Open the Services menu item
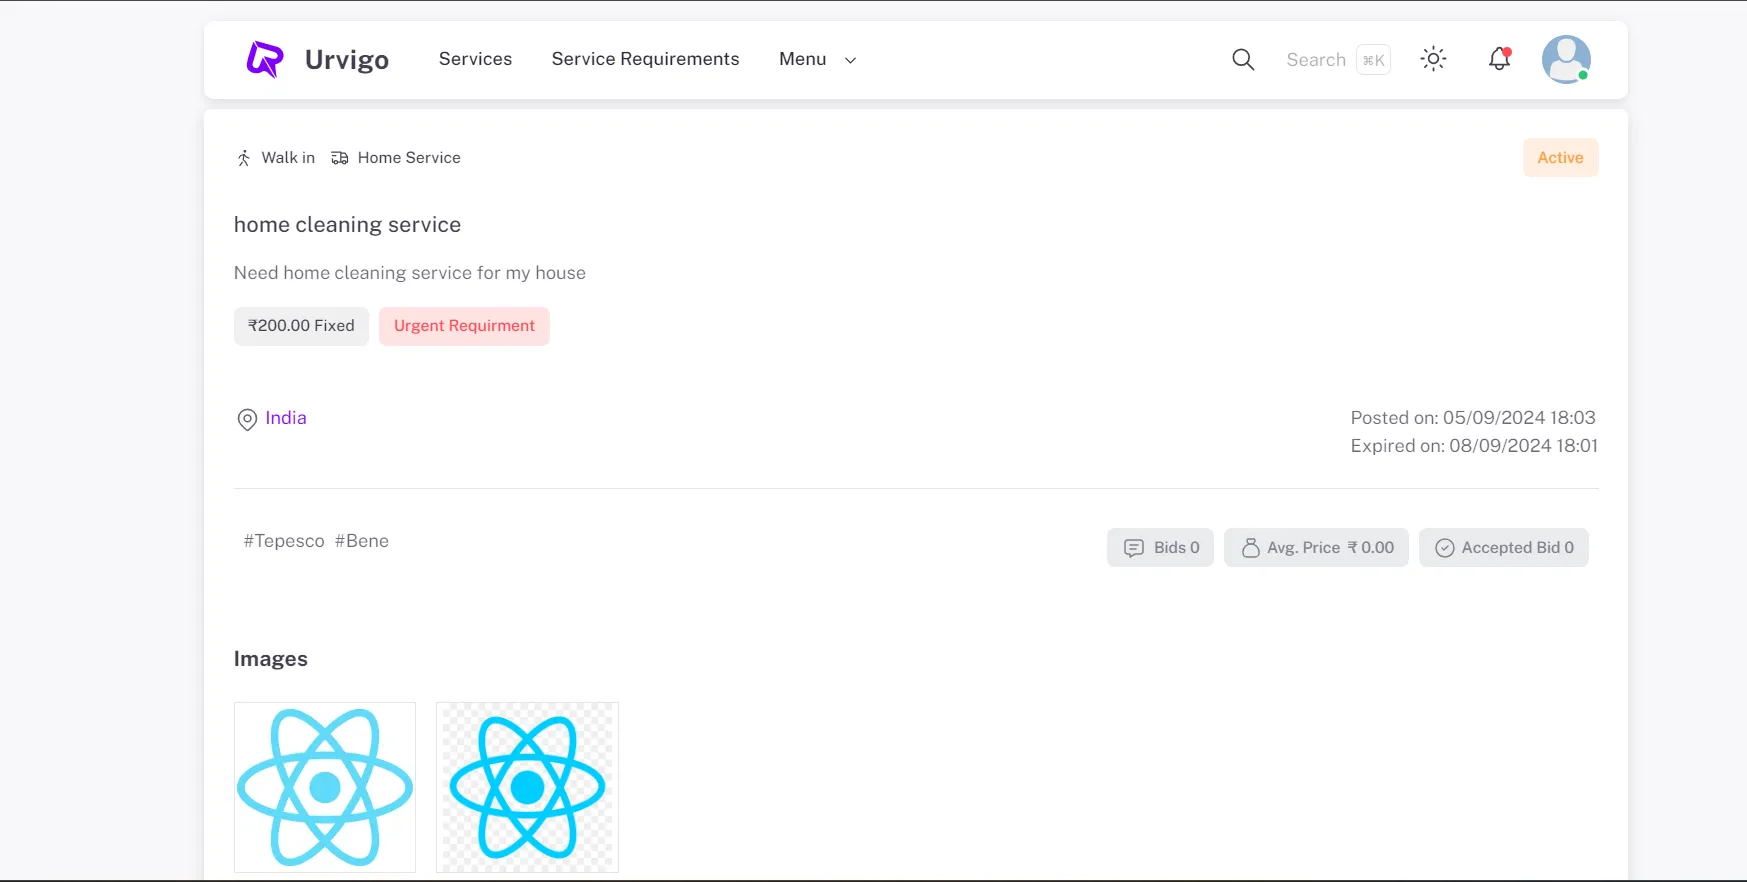Viewport: 1747px width, 882px height. (x=475, y=59)
